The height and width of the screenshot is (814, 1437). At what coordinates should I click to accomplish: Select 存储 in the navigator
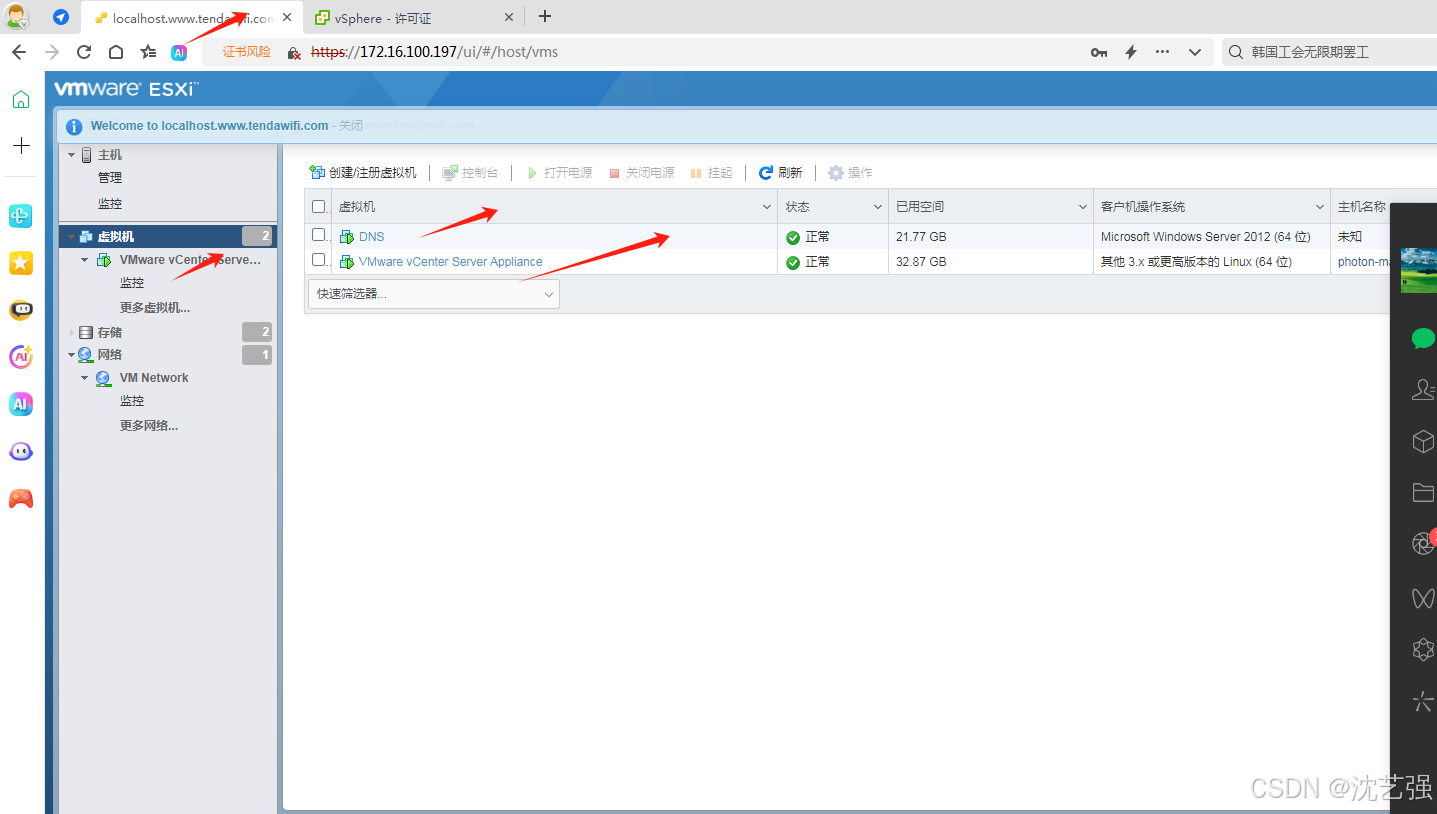110,332
